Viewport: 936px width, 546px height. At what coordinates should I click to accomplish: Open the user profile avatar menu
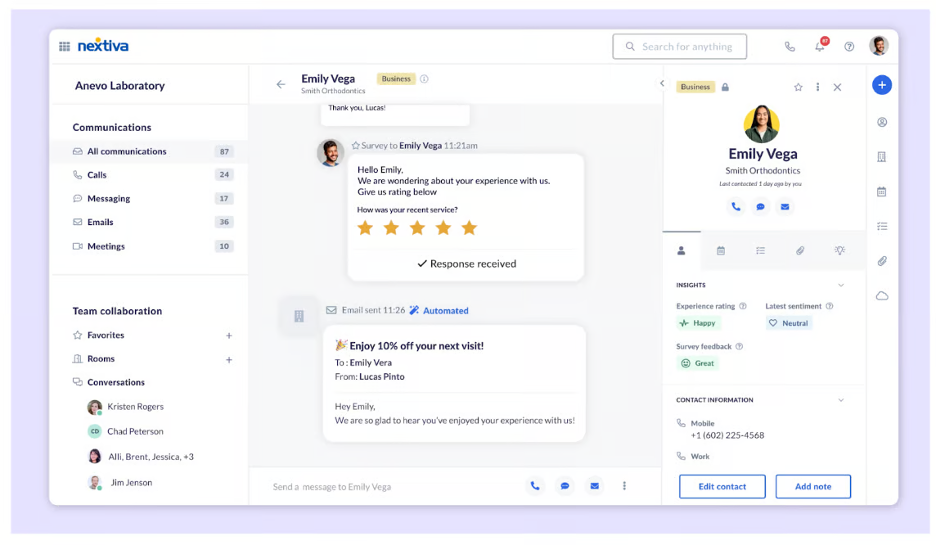click(879, 46)
